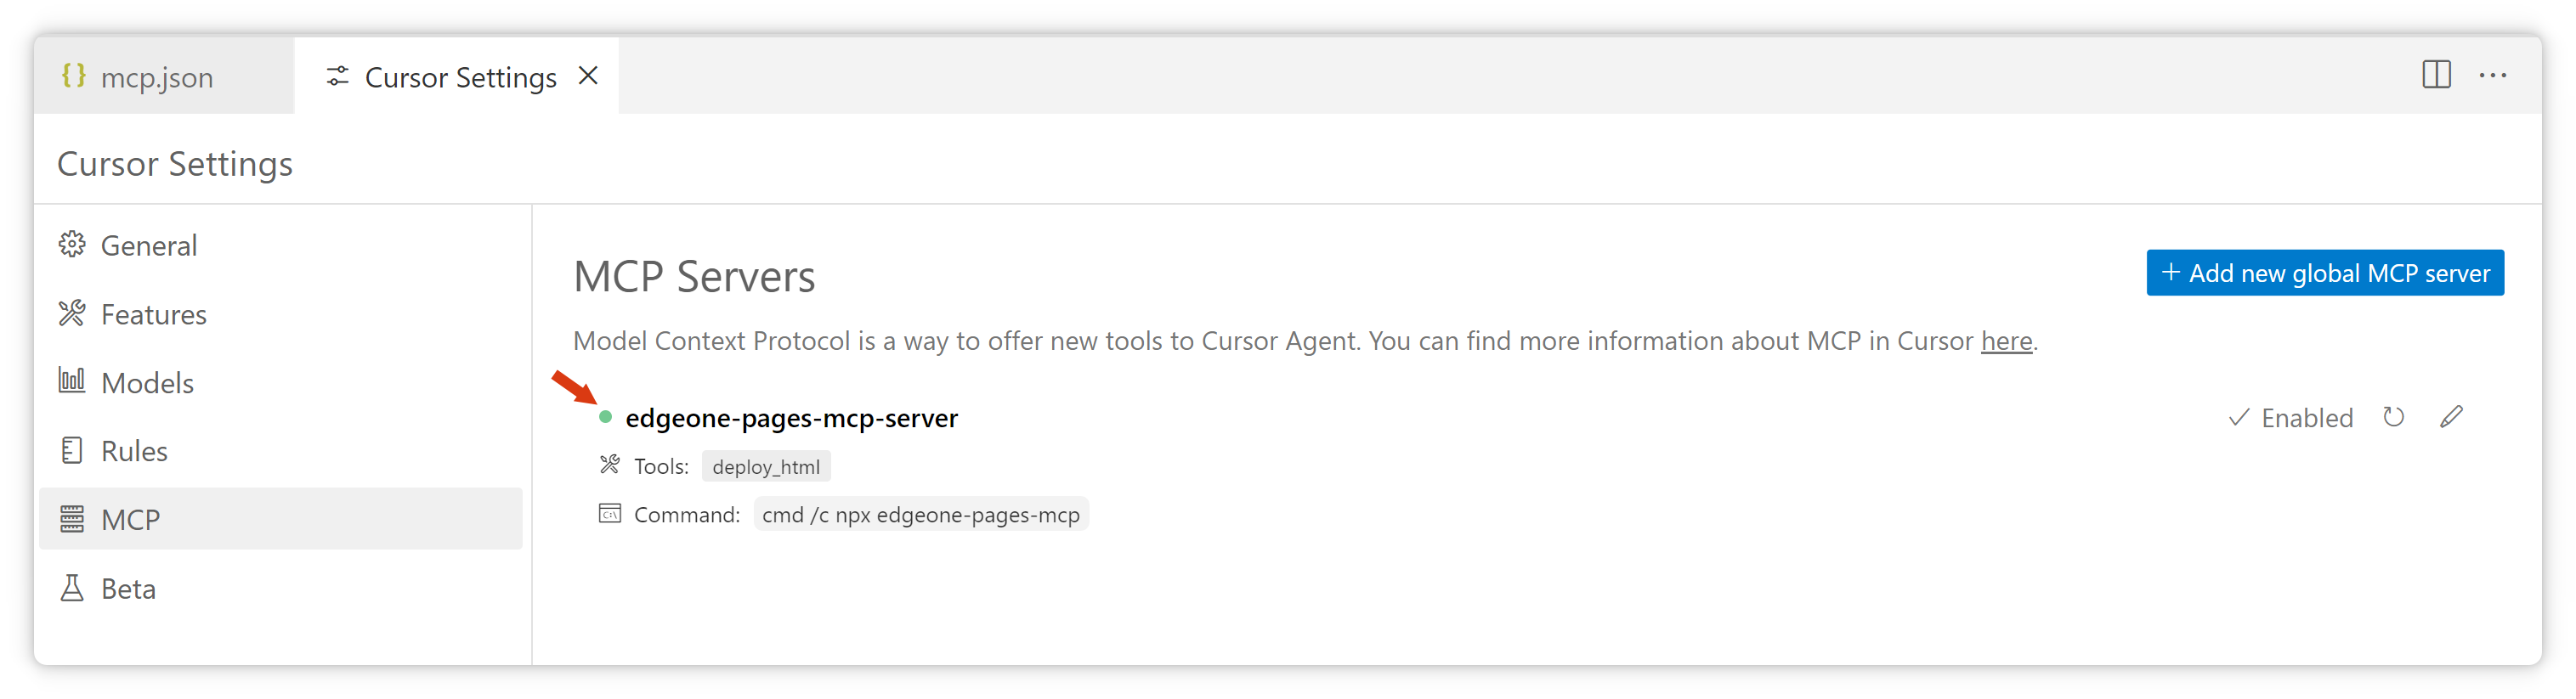Click Add new global MCP server button

tap(2324, 273)
